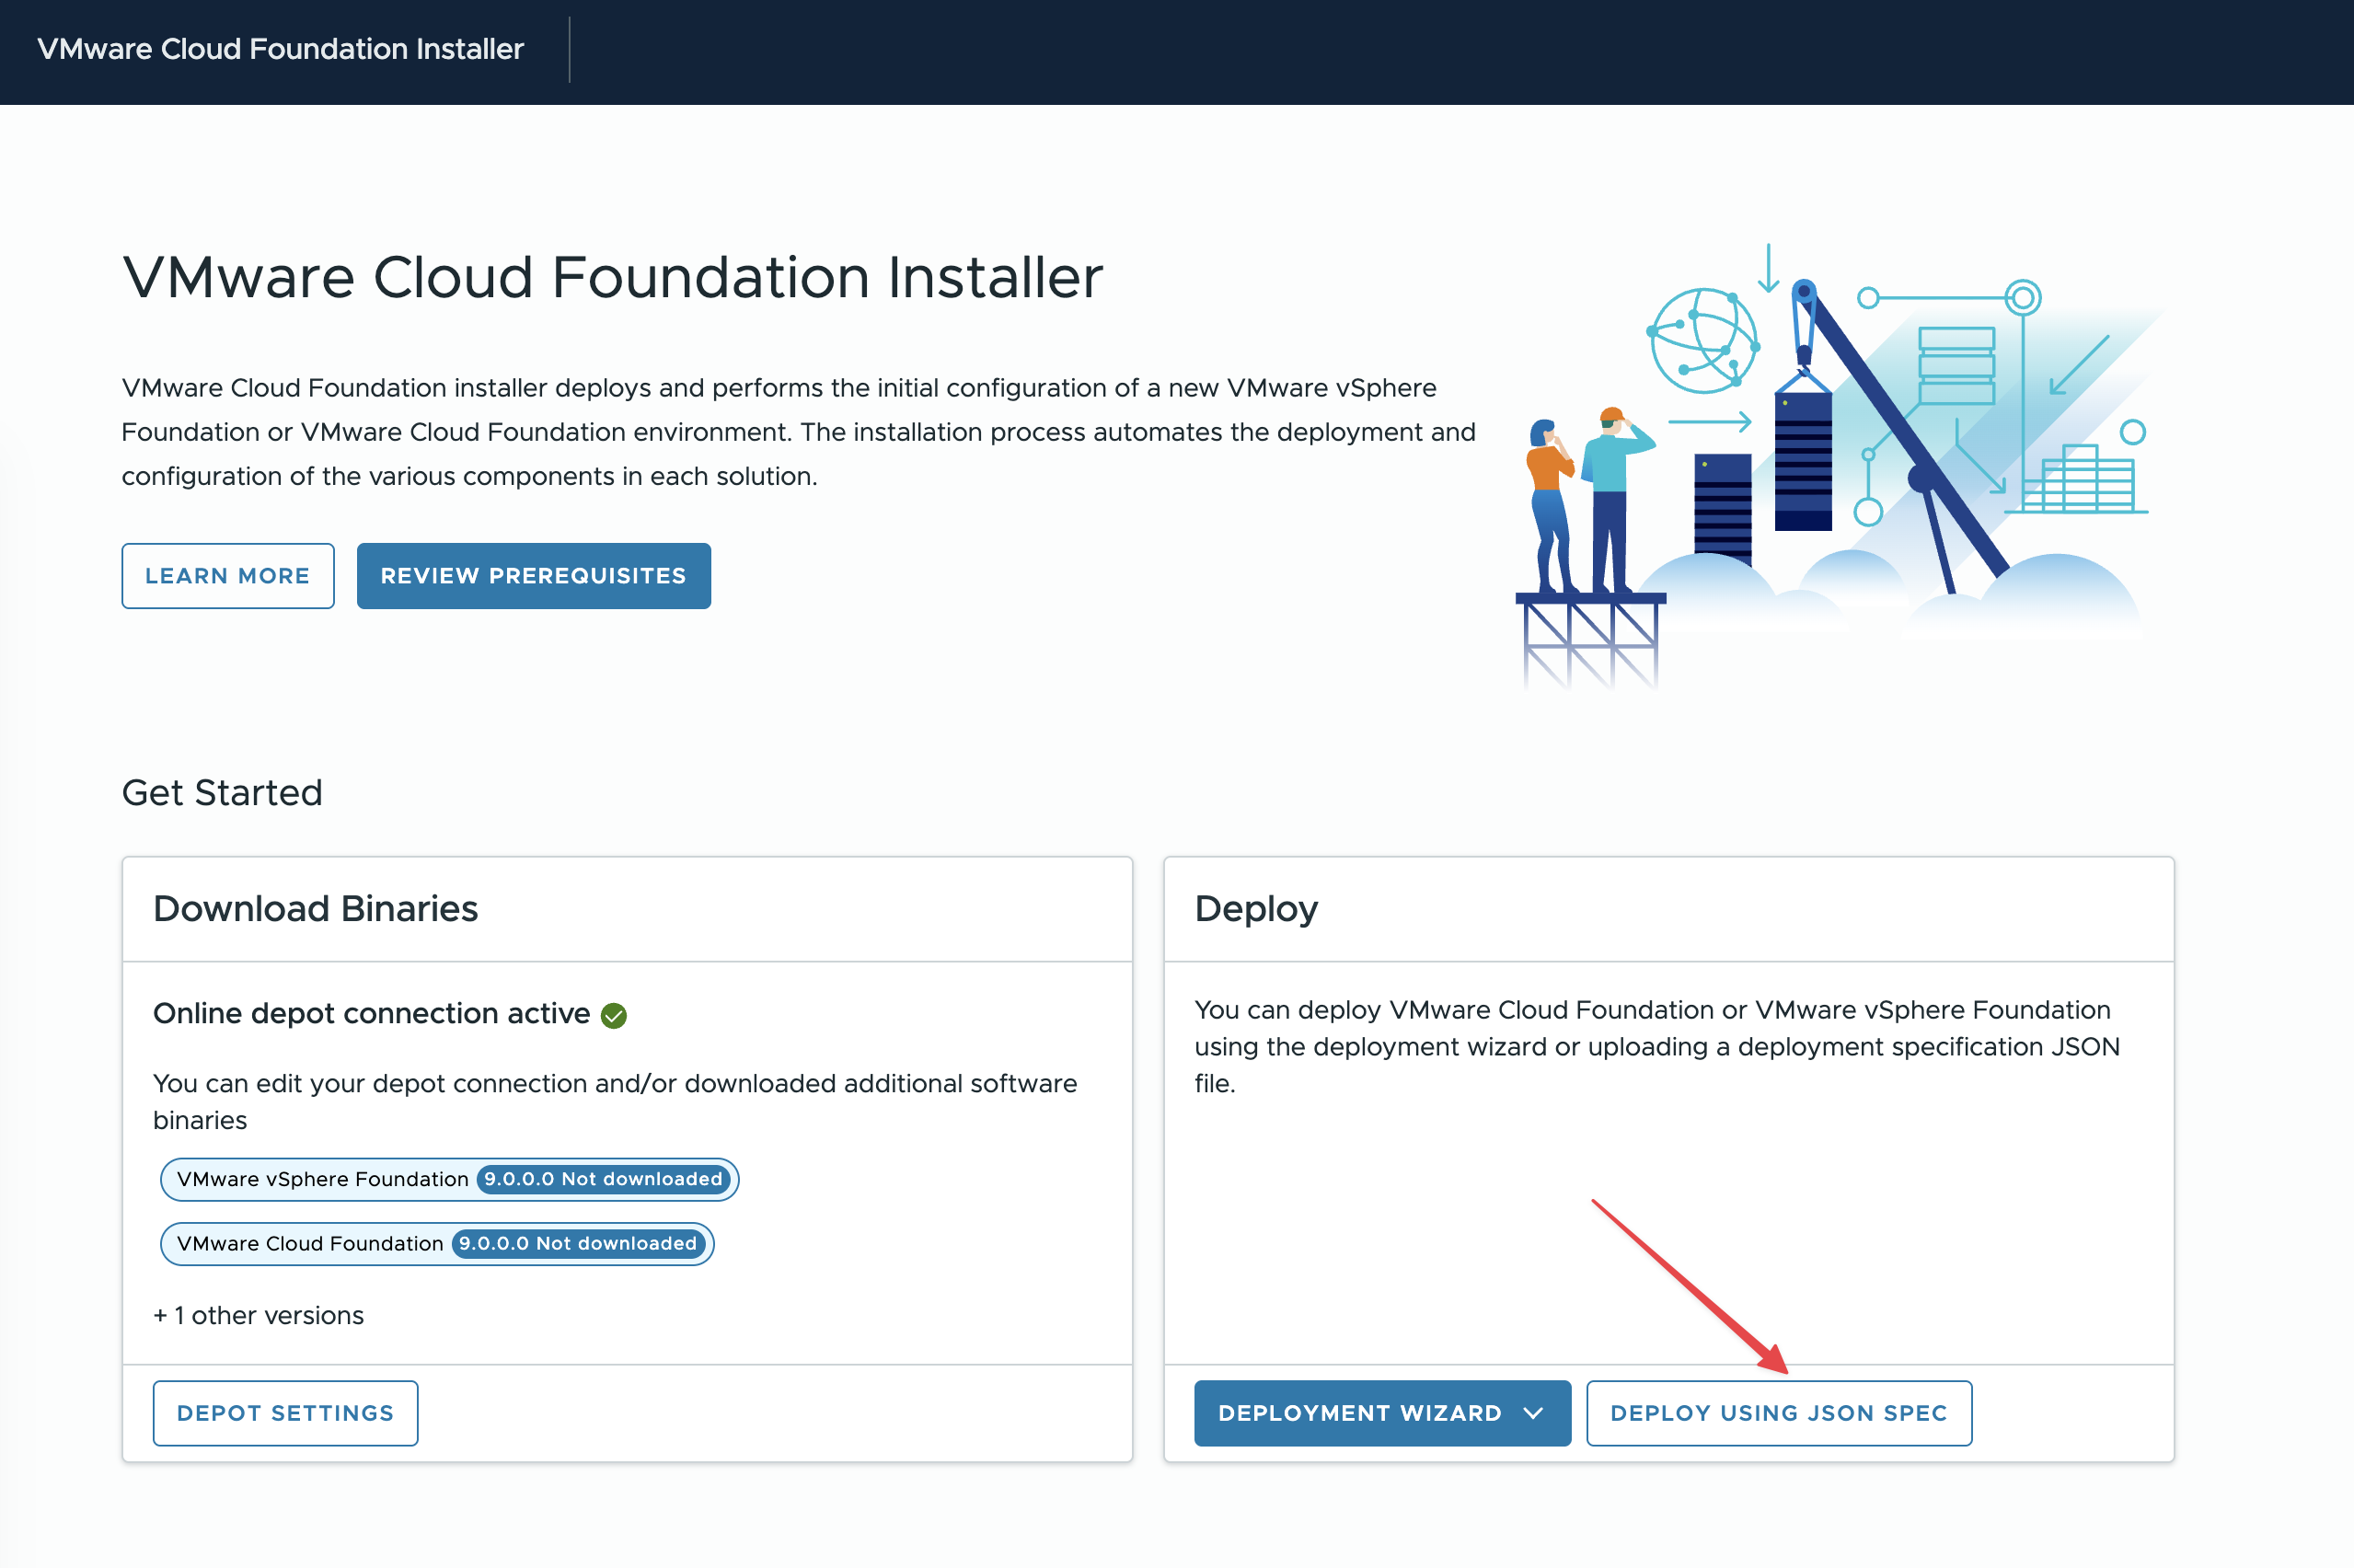
Task: Click the Cloud Foundation 9.0.0.0 Not downloaded badge
Action: coord(578,1243)
